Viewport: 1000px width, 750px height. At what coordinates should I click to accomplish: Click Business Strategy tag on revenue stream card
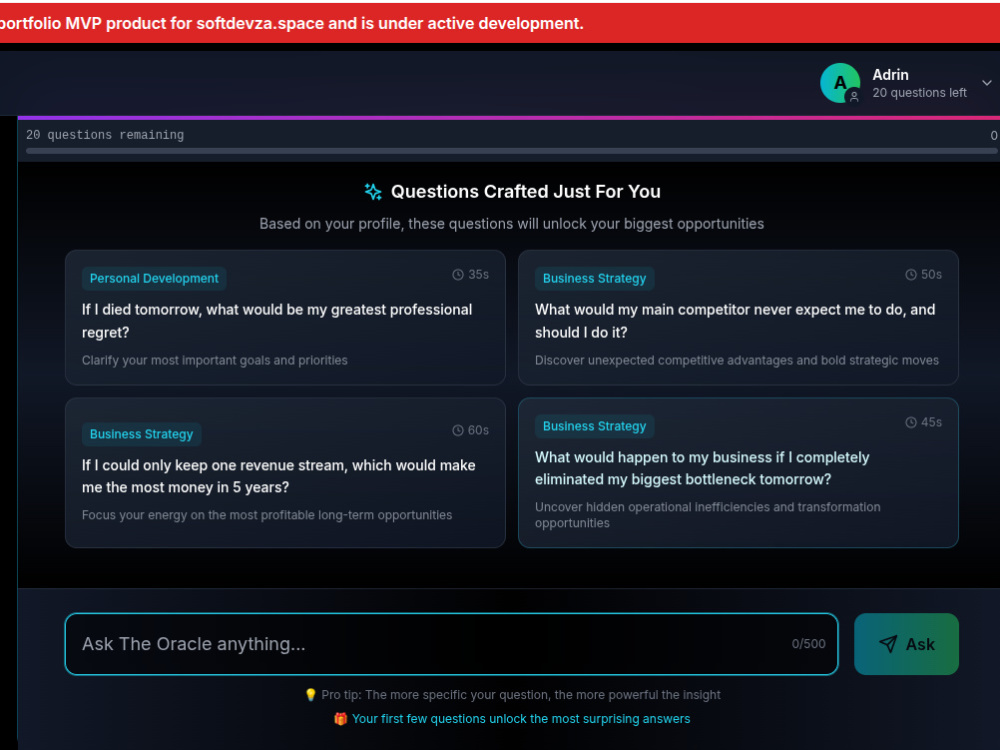pos(142,434)
